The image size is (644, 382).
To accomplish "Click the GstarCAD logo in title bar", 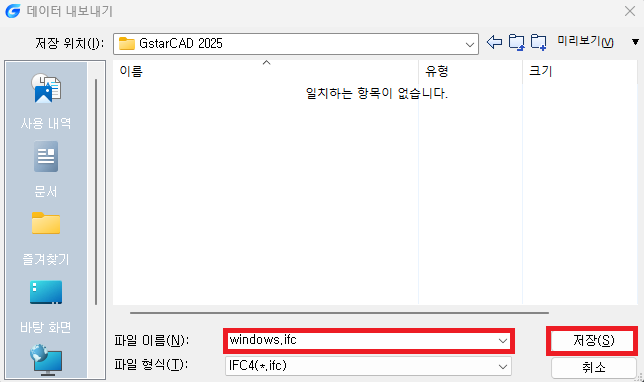I will click(13, 11).
